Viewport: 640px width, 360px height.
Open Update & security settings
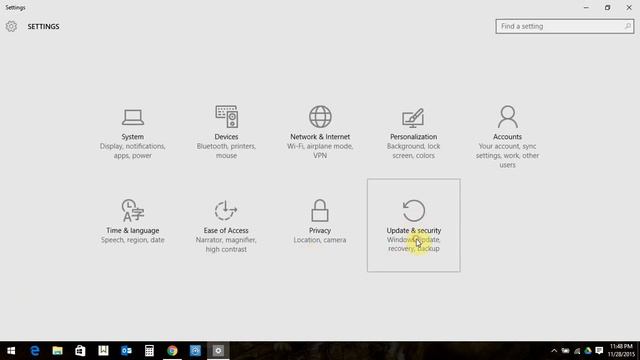413,225
